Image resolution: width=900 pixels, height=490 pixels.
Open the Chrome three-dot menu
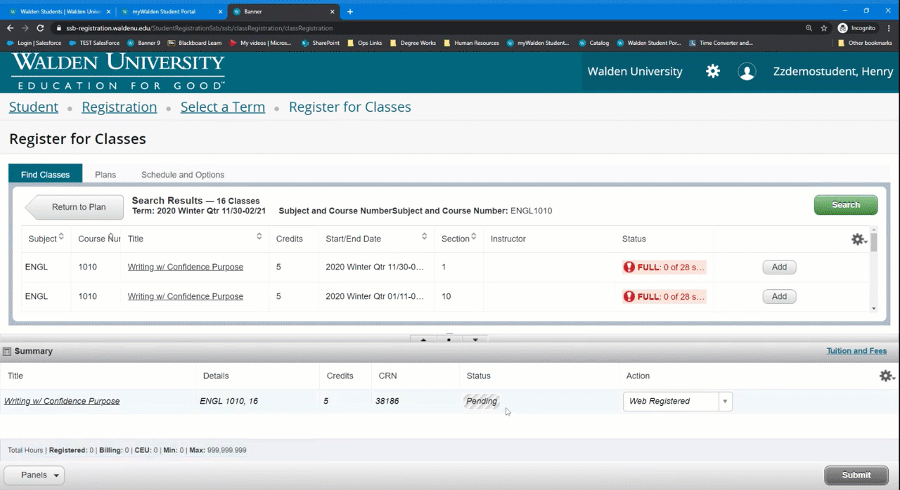[x=889, y=28]
